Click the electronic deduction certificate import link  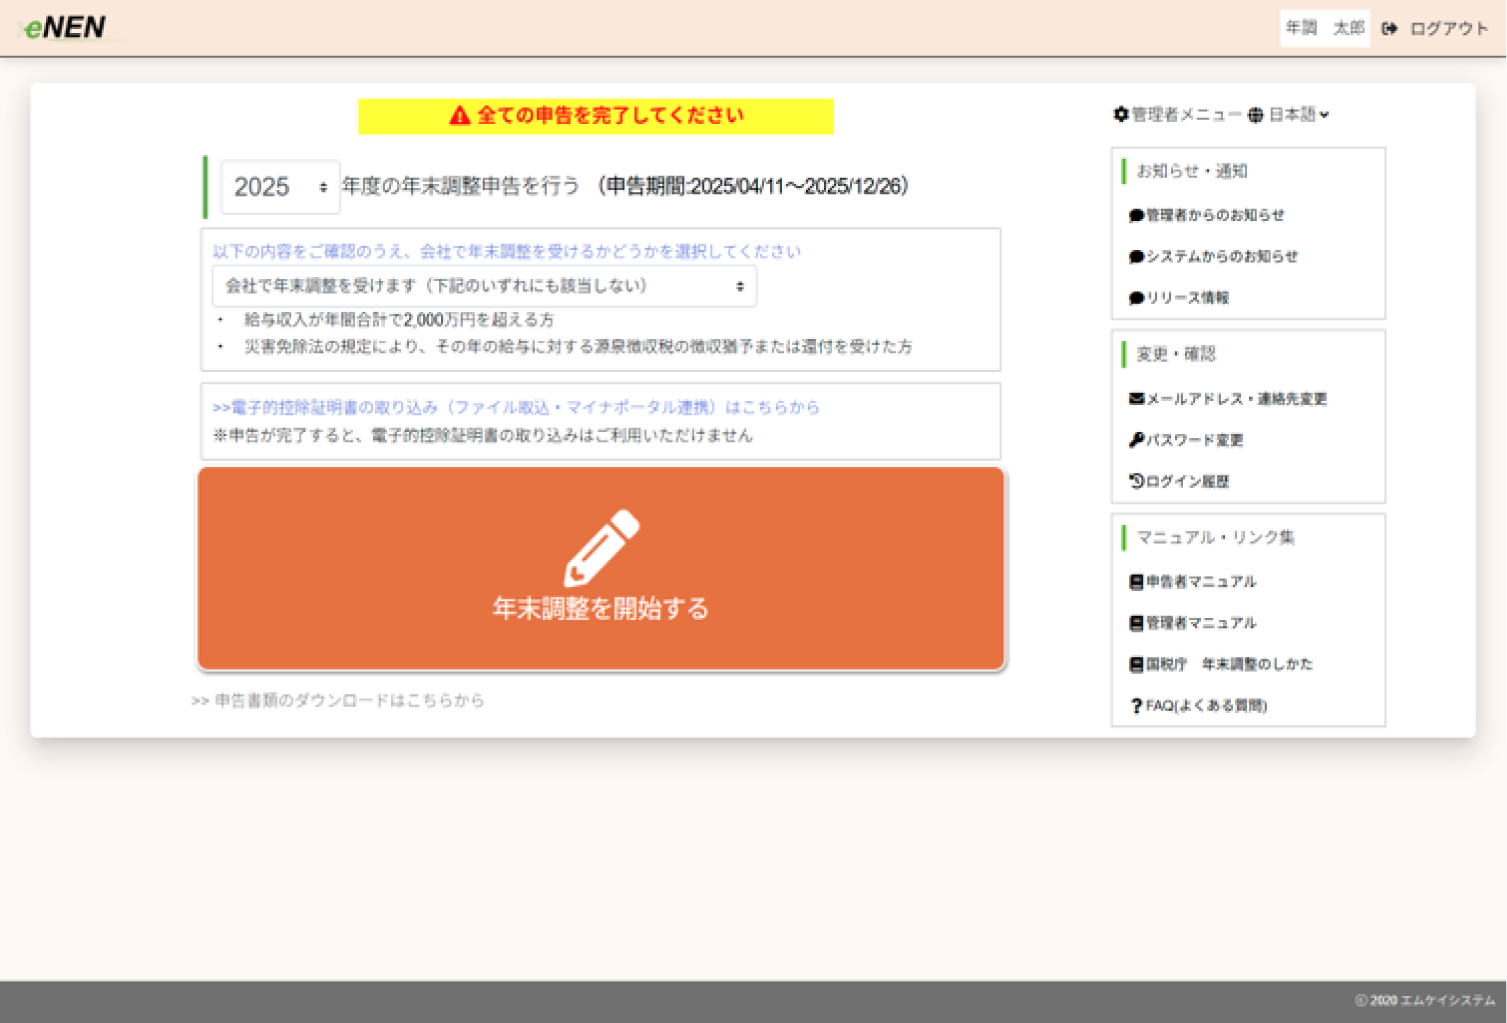(x=516, y=407)
